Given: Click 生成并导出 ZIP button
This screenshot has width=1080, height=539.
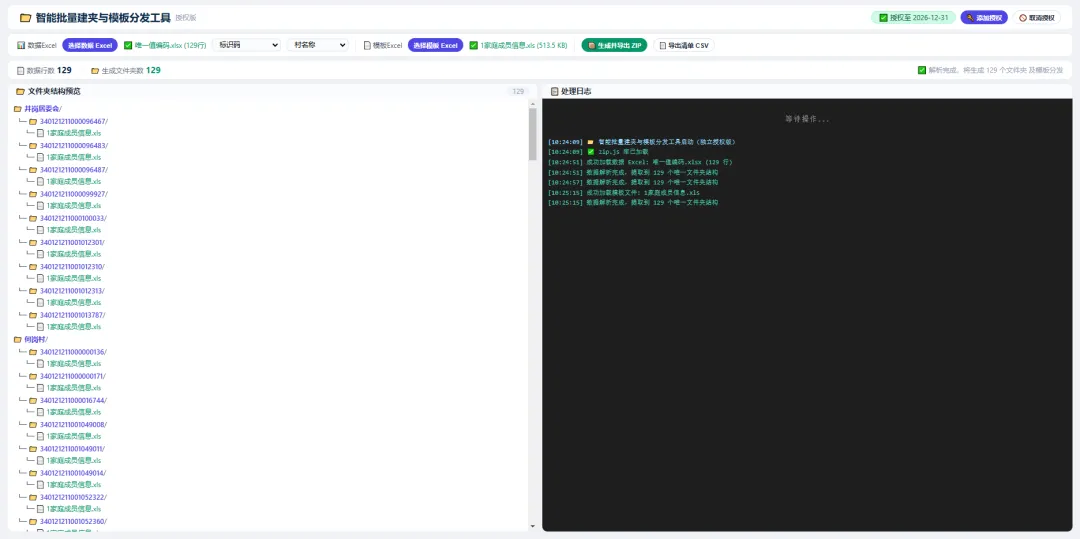Looking at the screenshot, I should [614, 45].
